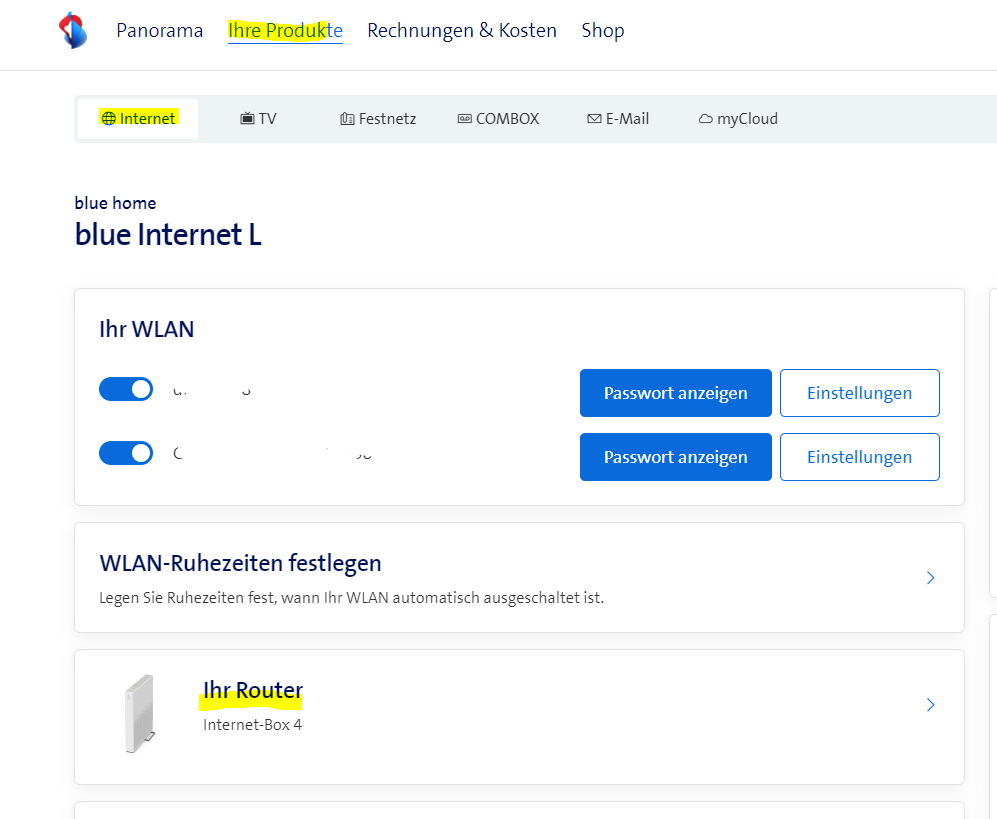This screenshot has height=819, width=997.
Task: Open Einstellungen for the second WLAN
Action: coord(859,457)
